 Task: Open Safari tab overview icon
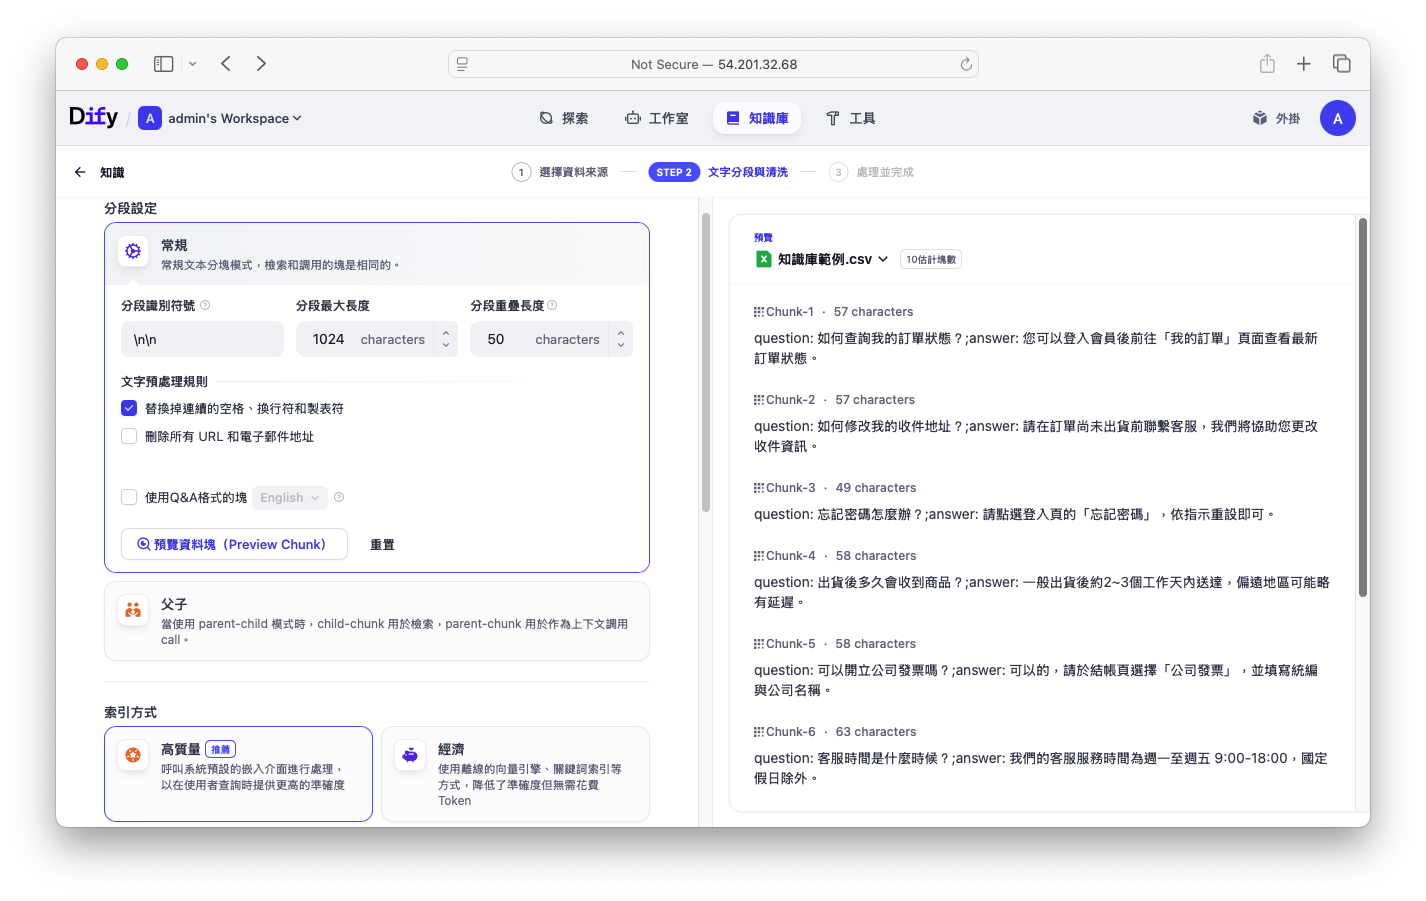pyautogui.click(x=1341, y=64)
